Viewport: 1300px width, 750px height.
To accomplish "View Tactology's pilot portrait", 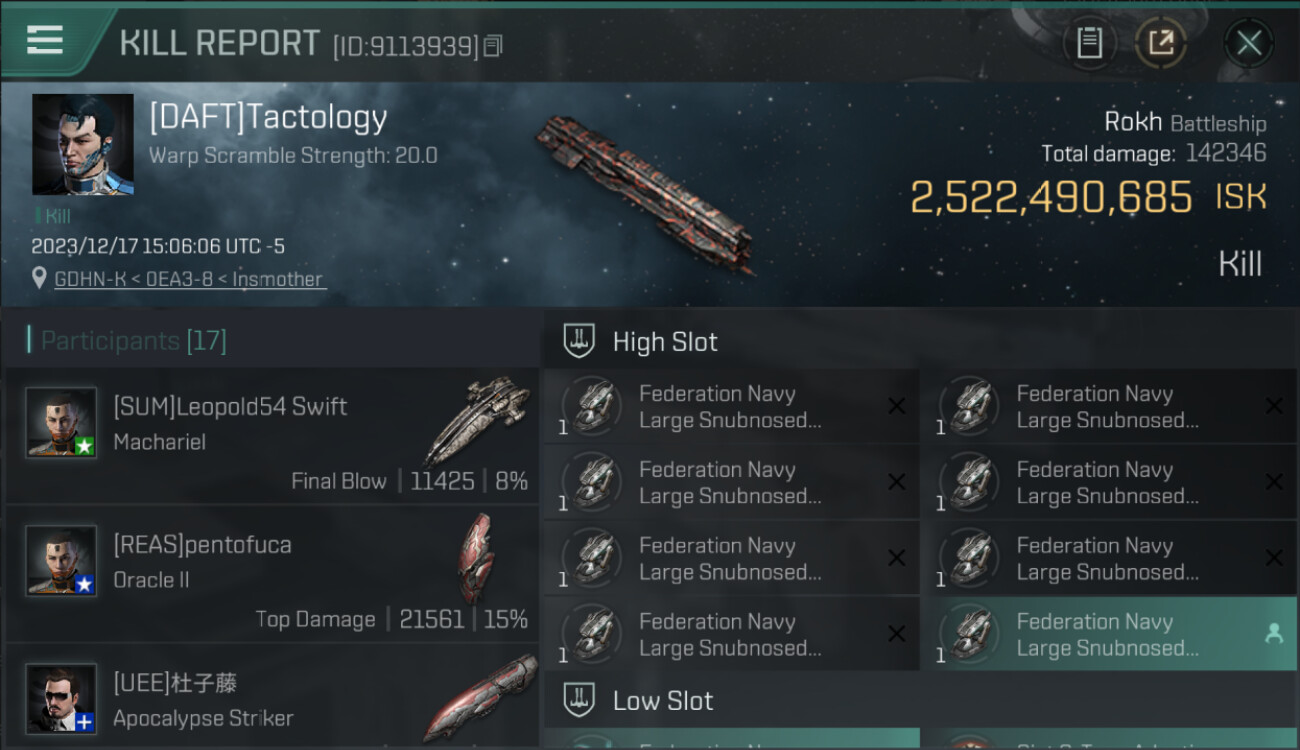I will click(x=83, y=144).
